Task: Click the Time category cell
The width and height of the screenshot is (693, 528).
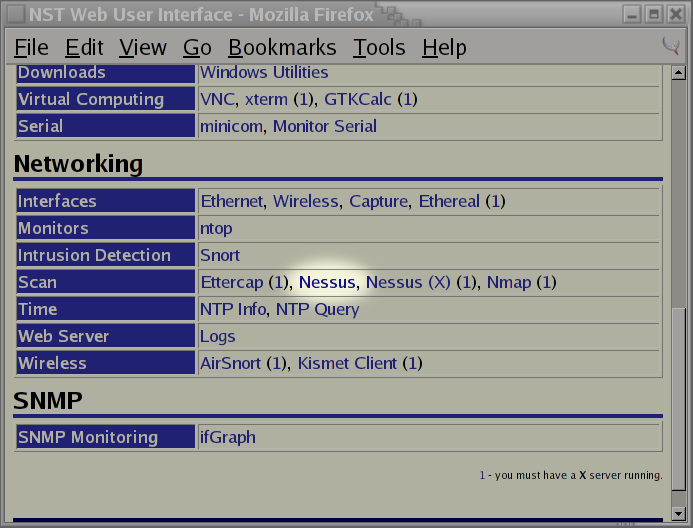Action: 106,309
